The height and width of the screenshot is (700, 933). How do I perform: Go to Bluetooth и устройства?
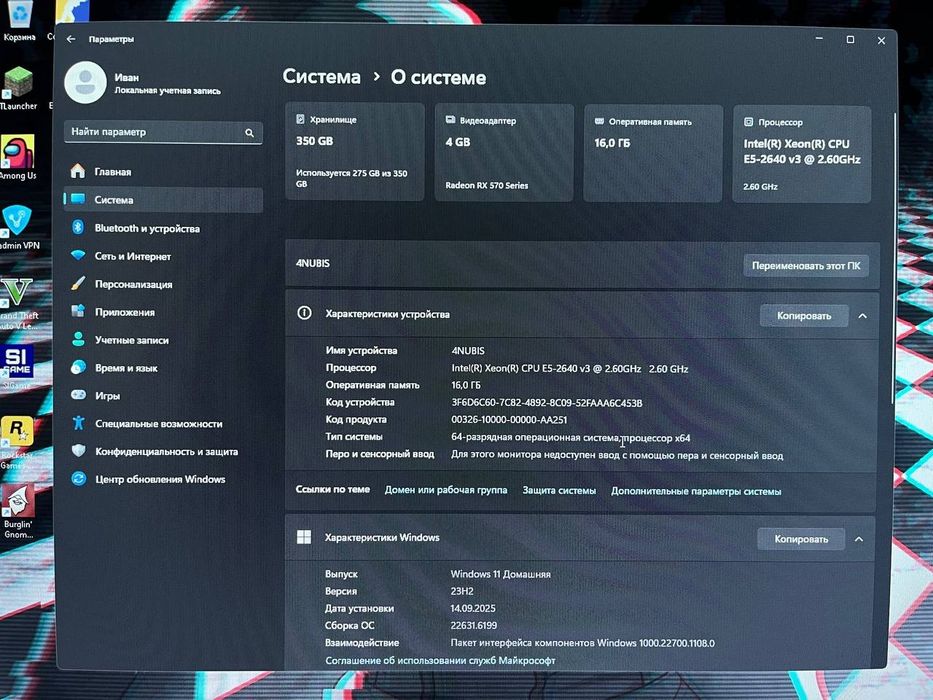pos(163,228)
